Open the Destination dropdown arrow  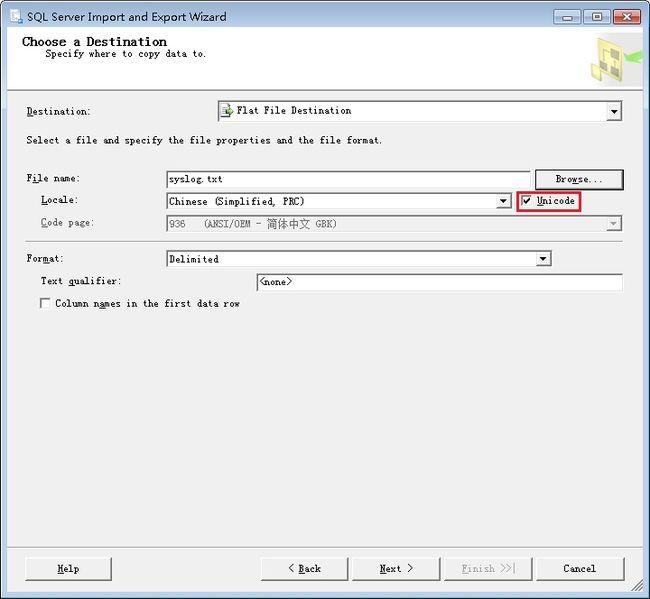coord(614,111)
